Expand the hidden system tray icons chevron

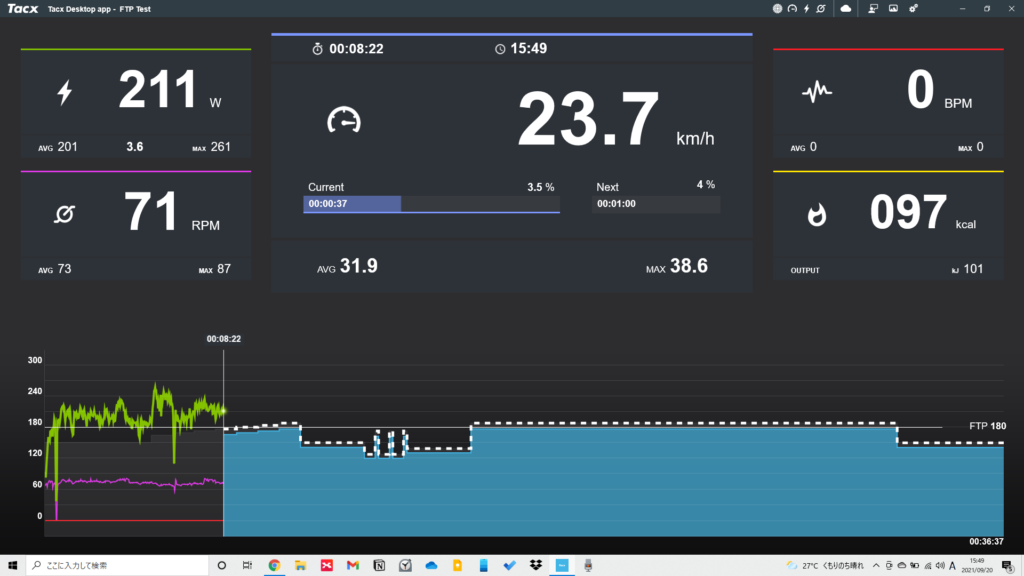[876, 565]
